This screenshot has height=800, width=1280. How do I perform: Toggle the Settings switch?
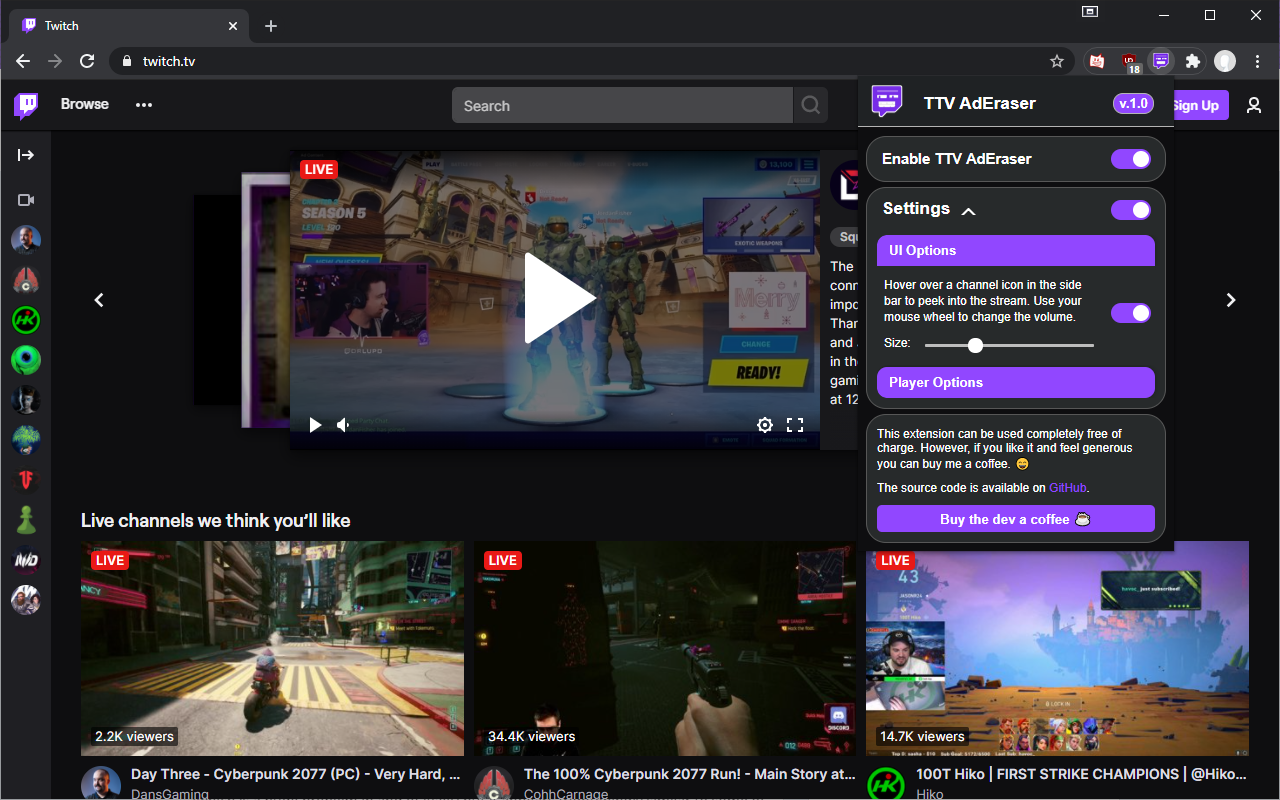click(x=1131, y=210)
